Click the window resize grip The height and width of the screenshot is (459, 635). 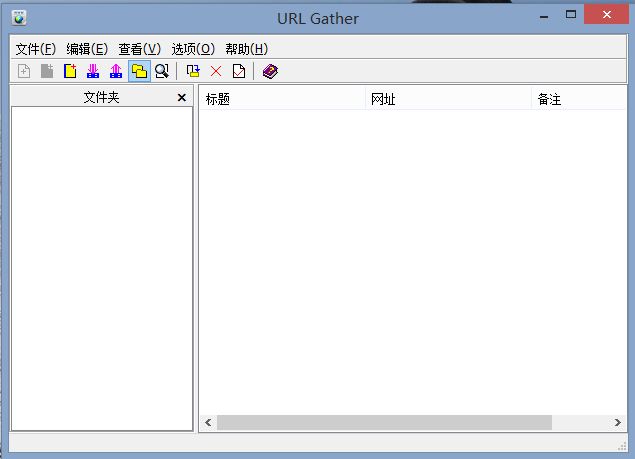[622, 446]
